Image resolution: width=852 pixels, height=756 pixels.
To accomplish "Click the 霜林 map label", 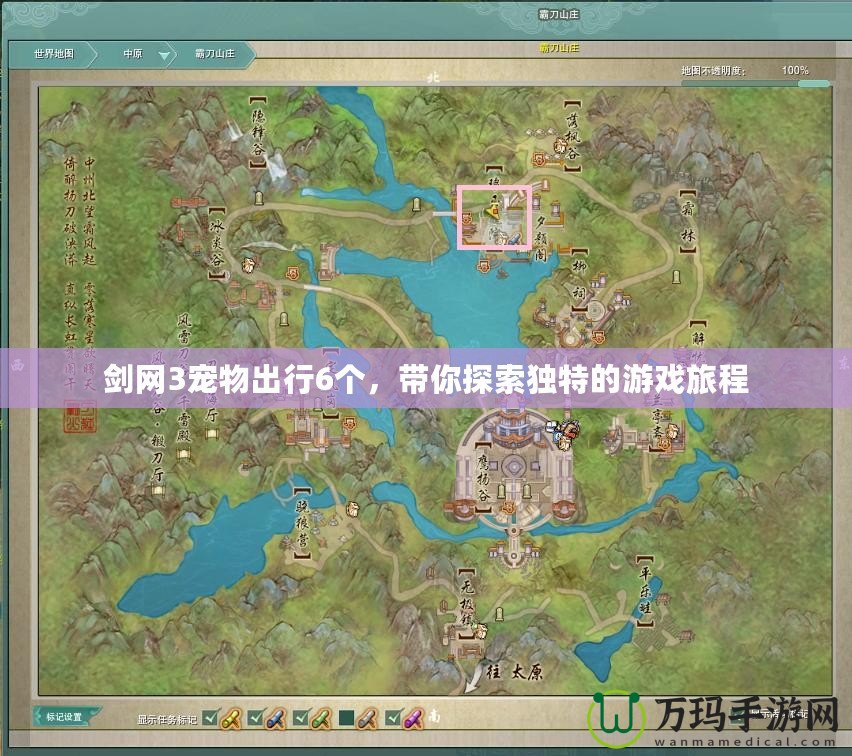I will tap(687, 222).
